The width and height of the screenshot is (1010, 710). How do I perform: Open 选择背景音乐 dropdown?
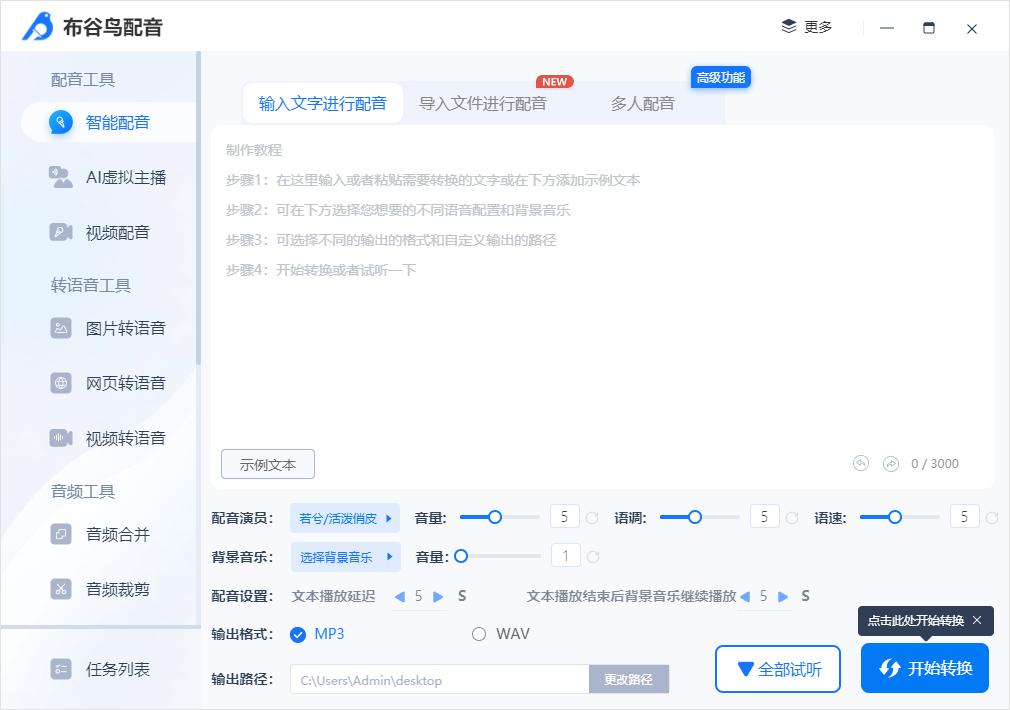[x=345, y=557]
